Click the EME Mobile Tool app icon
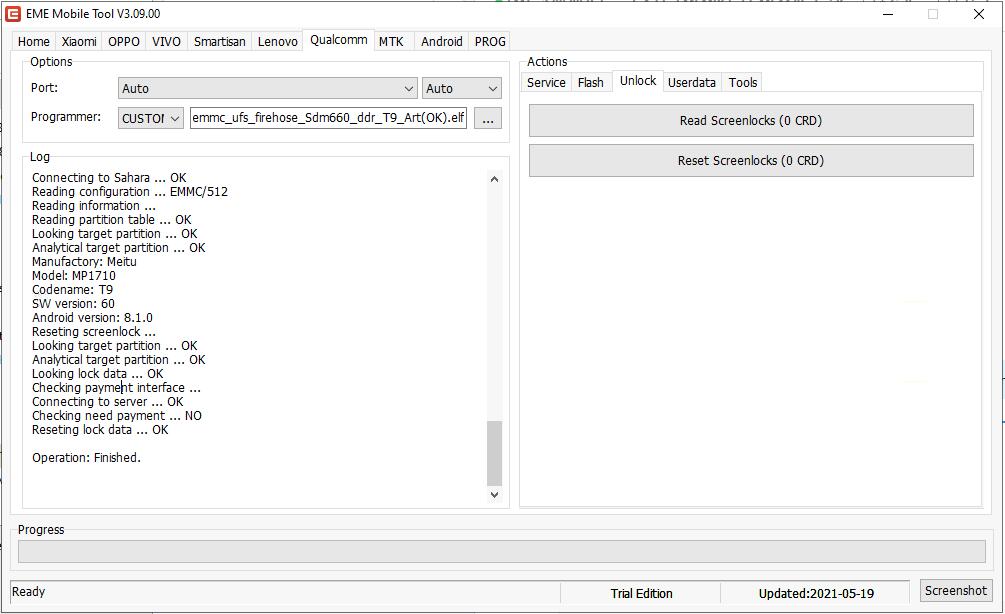1005x614 pixels. (x=13, y=13)
